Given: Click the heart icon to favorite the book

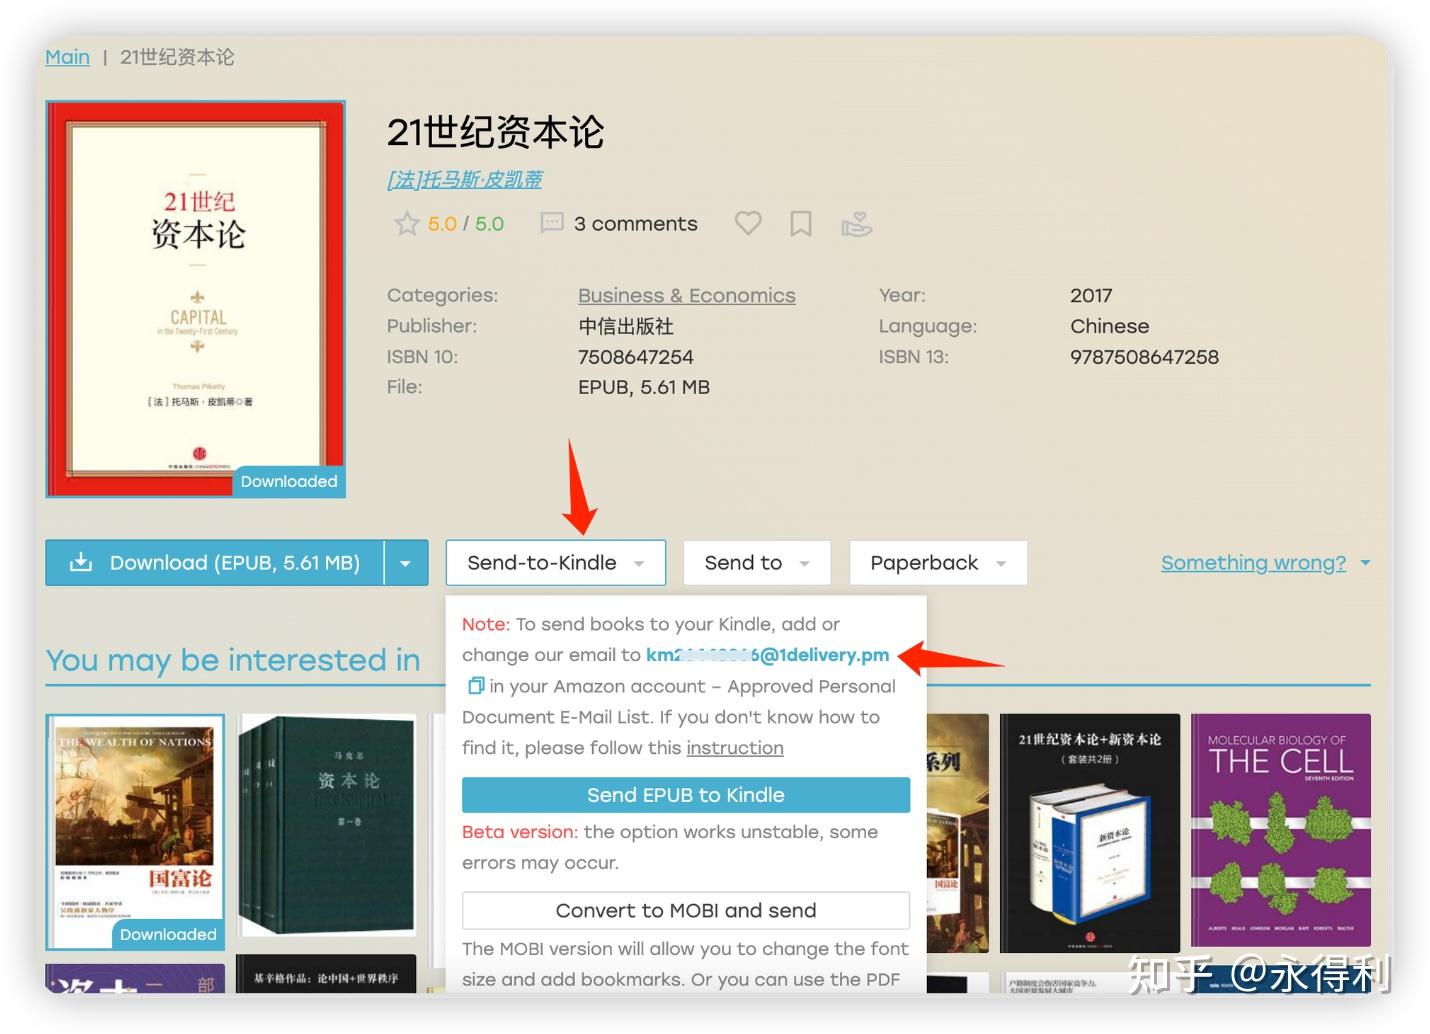Looking at the screenshot, I should tap(747, 223).
